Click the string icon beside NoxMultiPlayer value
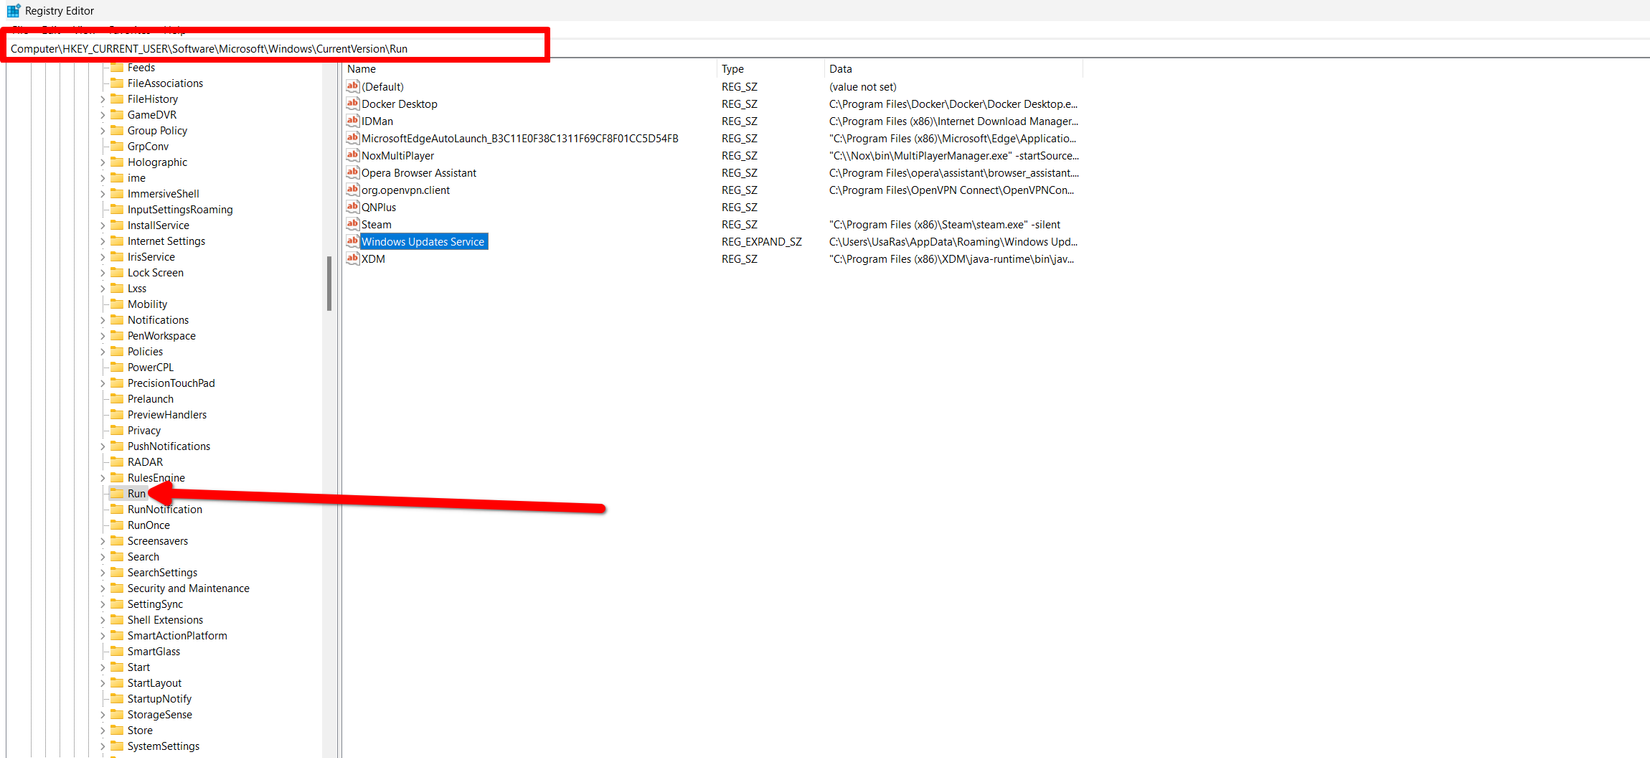Screen dimensions: 1650x758 coord(352,155)
